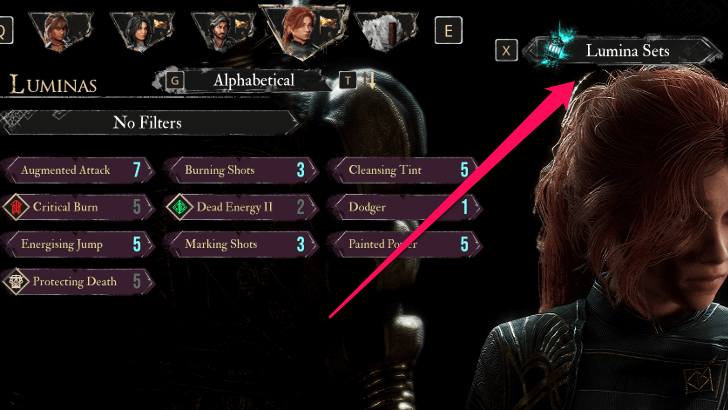This screenshot has height=410, width=728.
Task: Select the Augmented Attack lumina
Action: 79,170
